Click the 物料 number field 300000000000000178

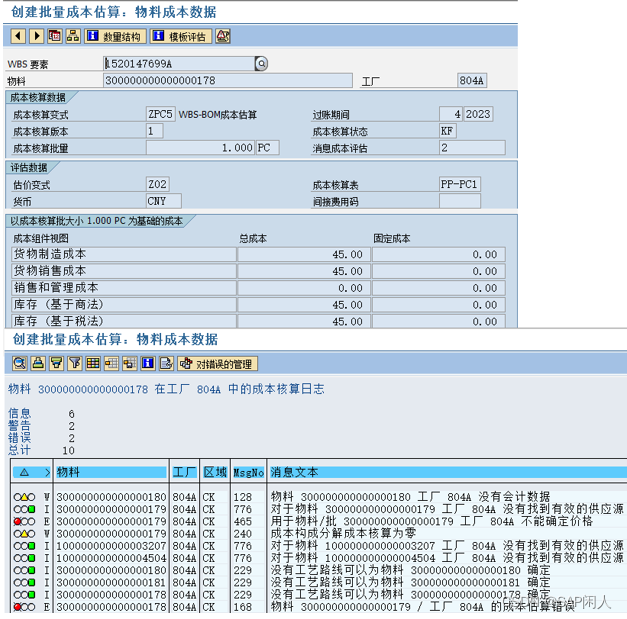pos(228,80)
